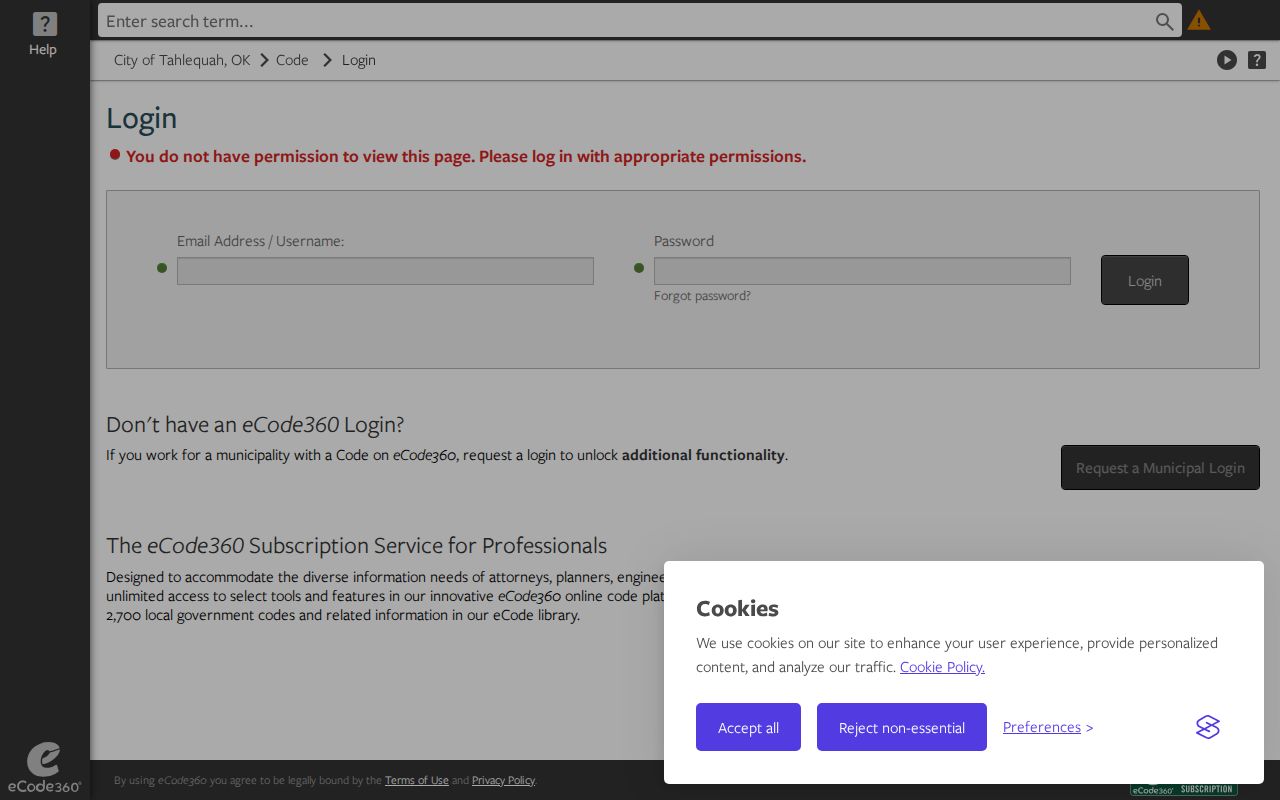Click the Forgot password? link
The image size is (1280, 800).
click(702, 296)
